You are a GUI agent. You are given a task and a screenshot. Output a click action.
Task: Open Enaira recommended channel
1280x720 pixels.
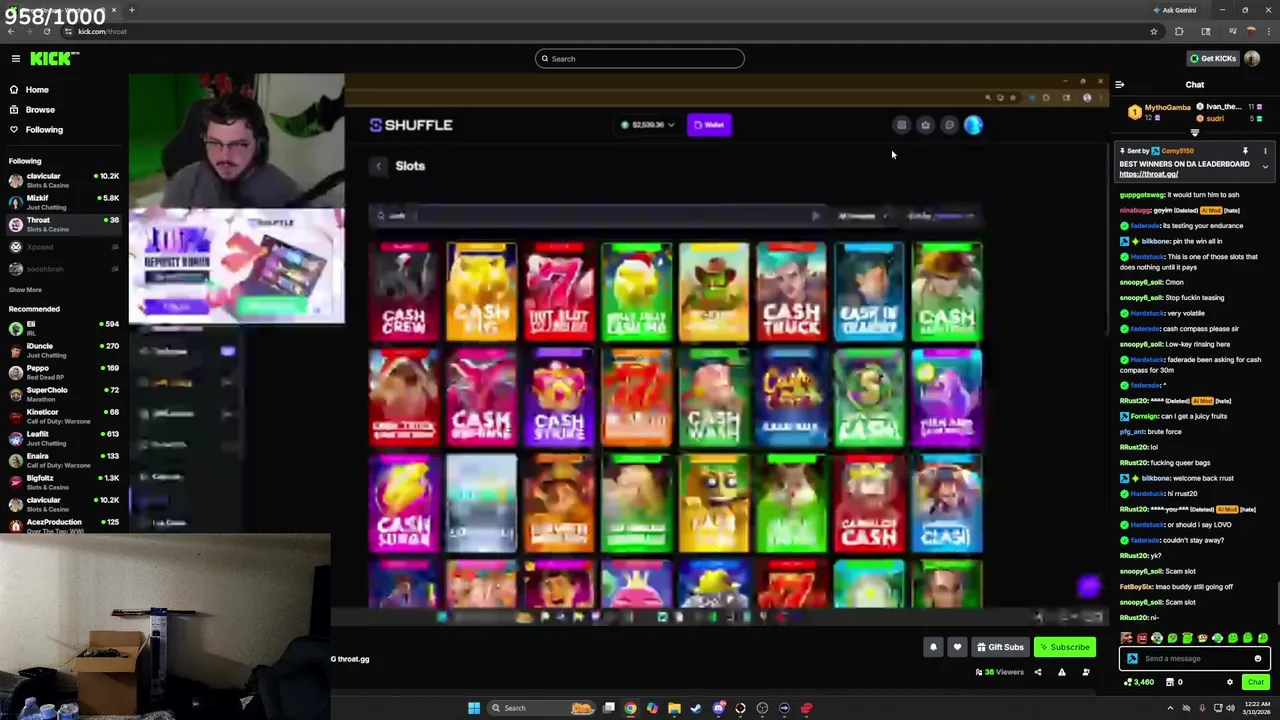(64, 460)
